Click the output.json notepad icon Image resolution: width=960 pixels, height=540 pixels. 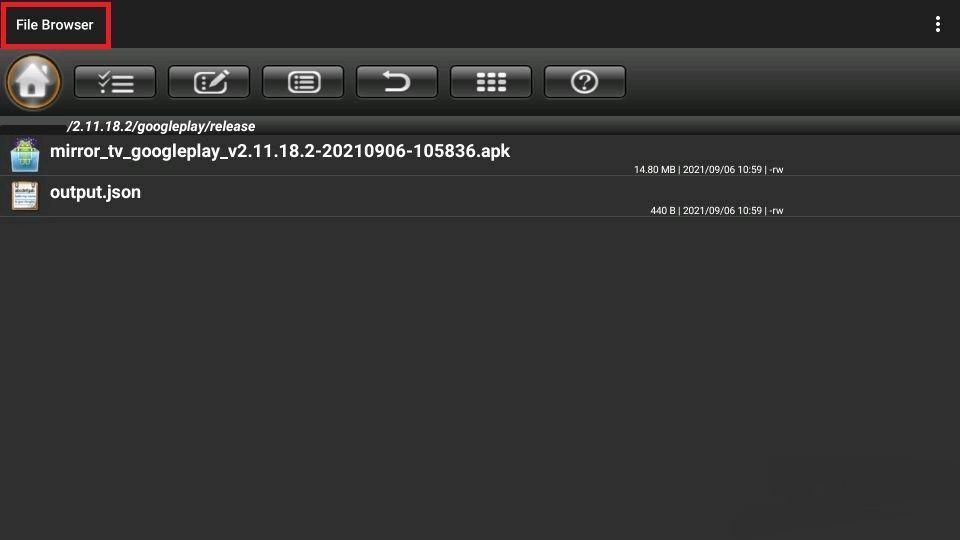[25, 196]
